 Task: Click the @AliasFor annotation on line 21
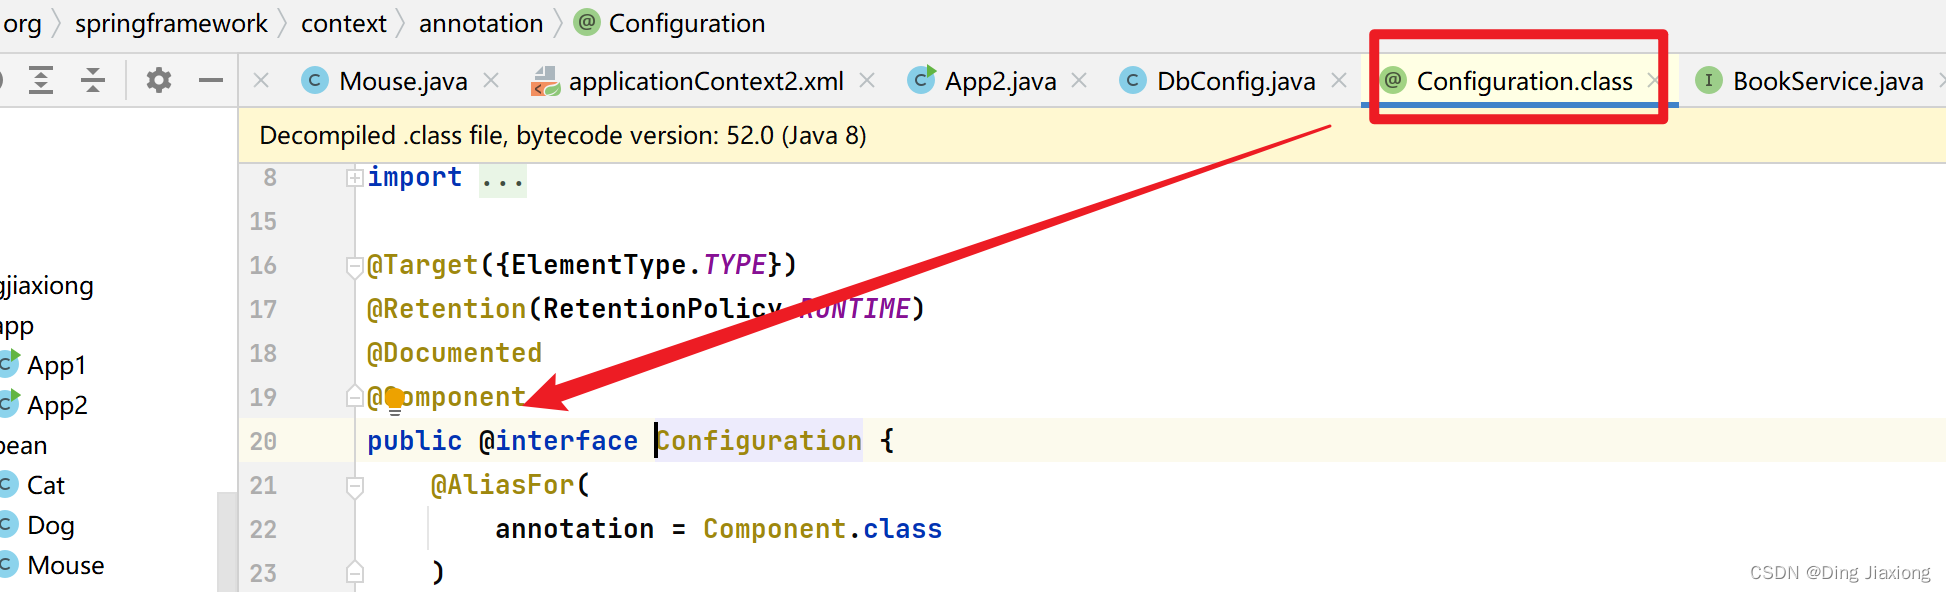502,485
